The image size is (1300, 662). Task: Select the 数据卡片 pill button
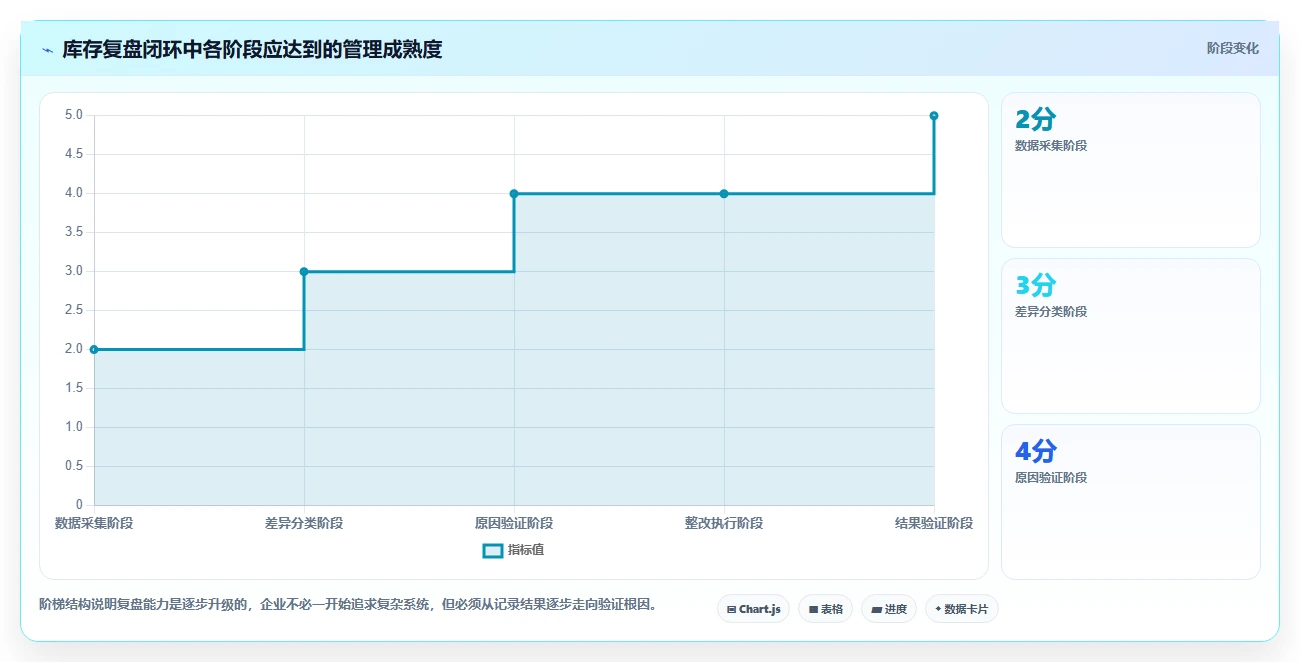(962, 609)
